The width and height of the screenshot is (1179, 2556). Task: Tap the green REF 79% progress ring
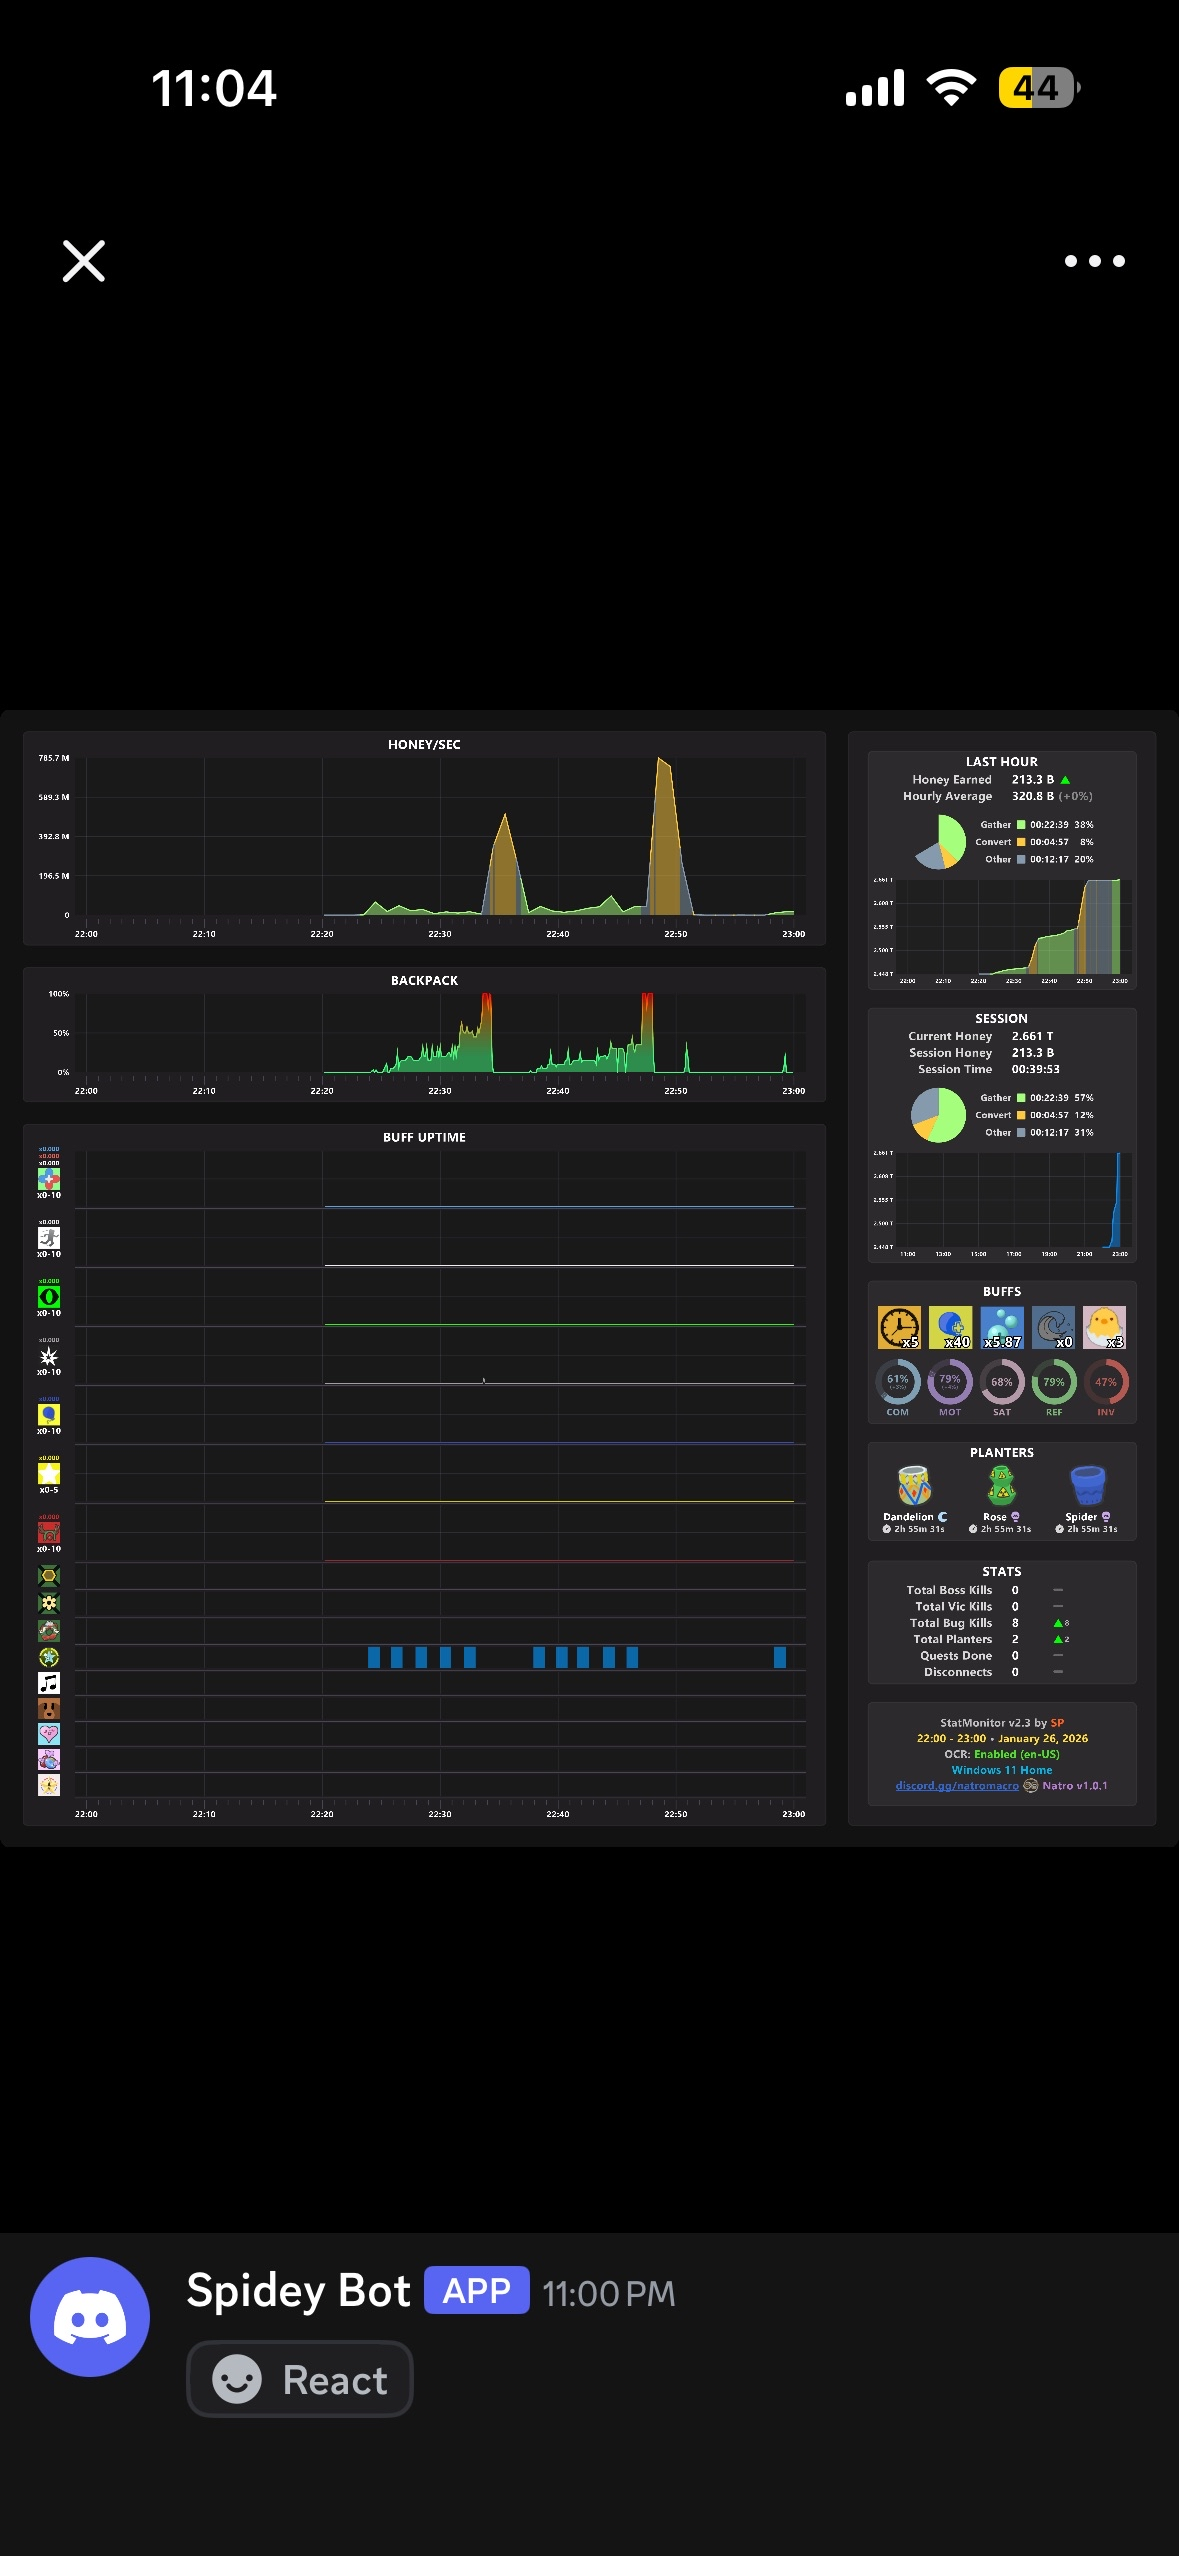tap(1054, 1381)
